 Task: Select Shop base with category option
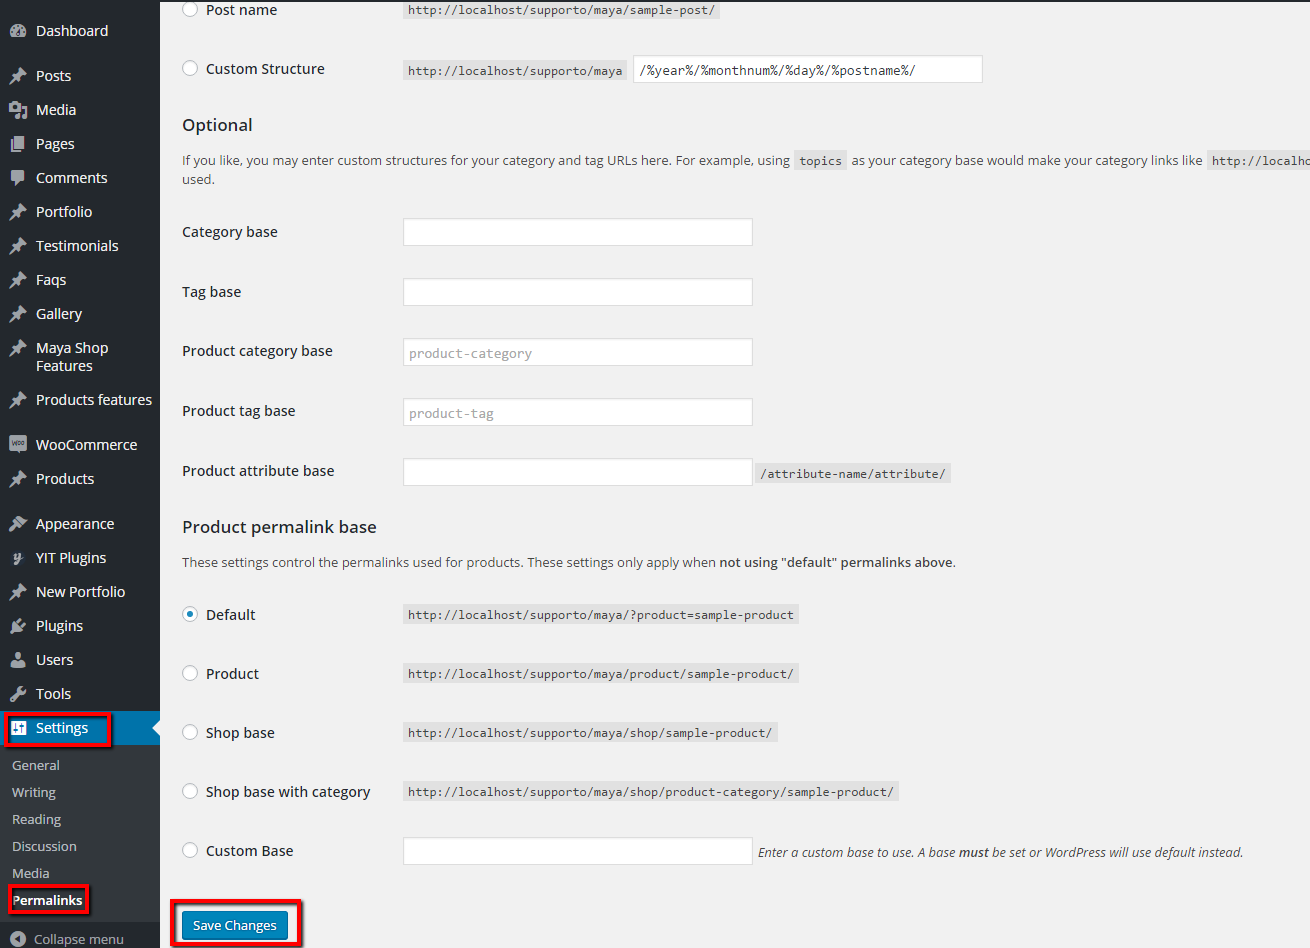(190, 792)
